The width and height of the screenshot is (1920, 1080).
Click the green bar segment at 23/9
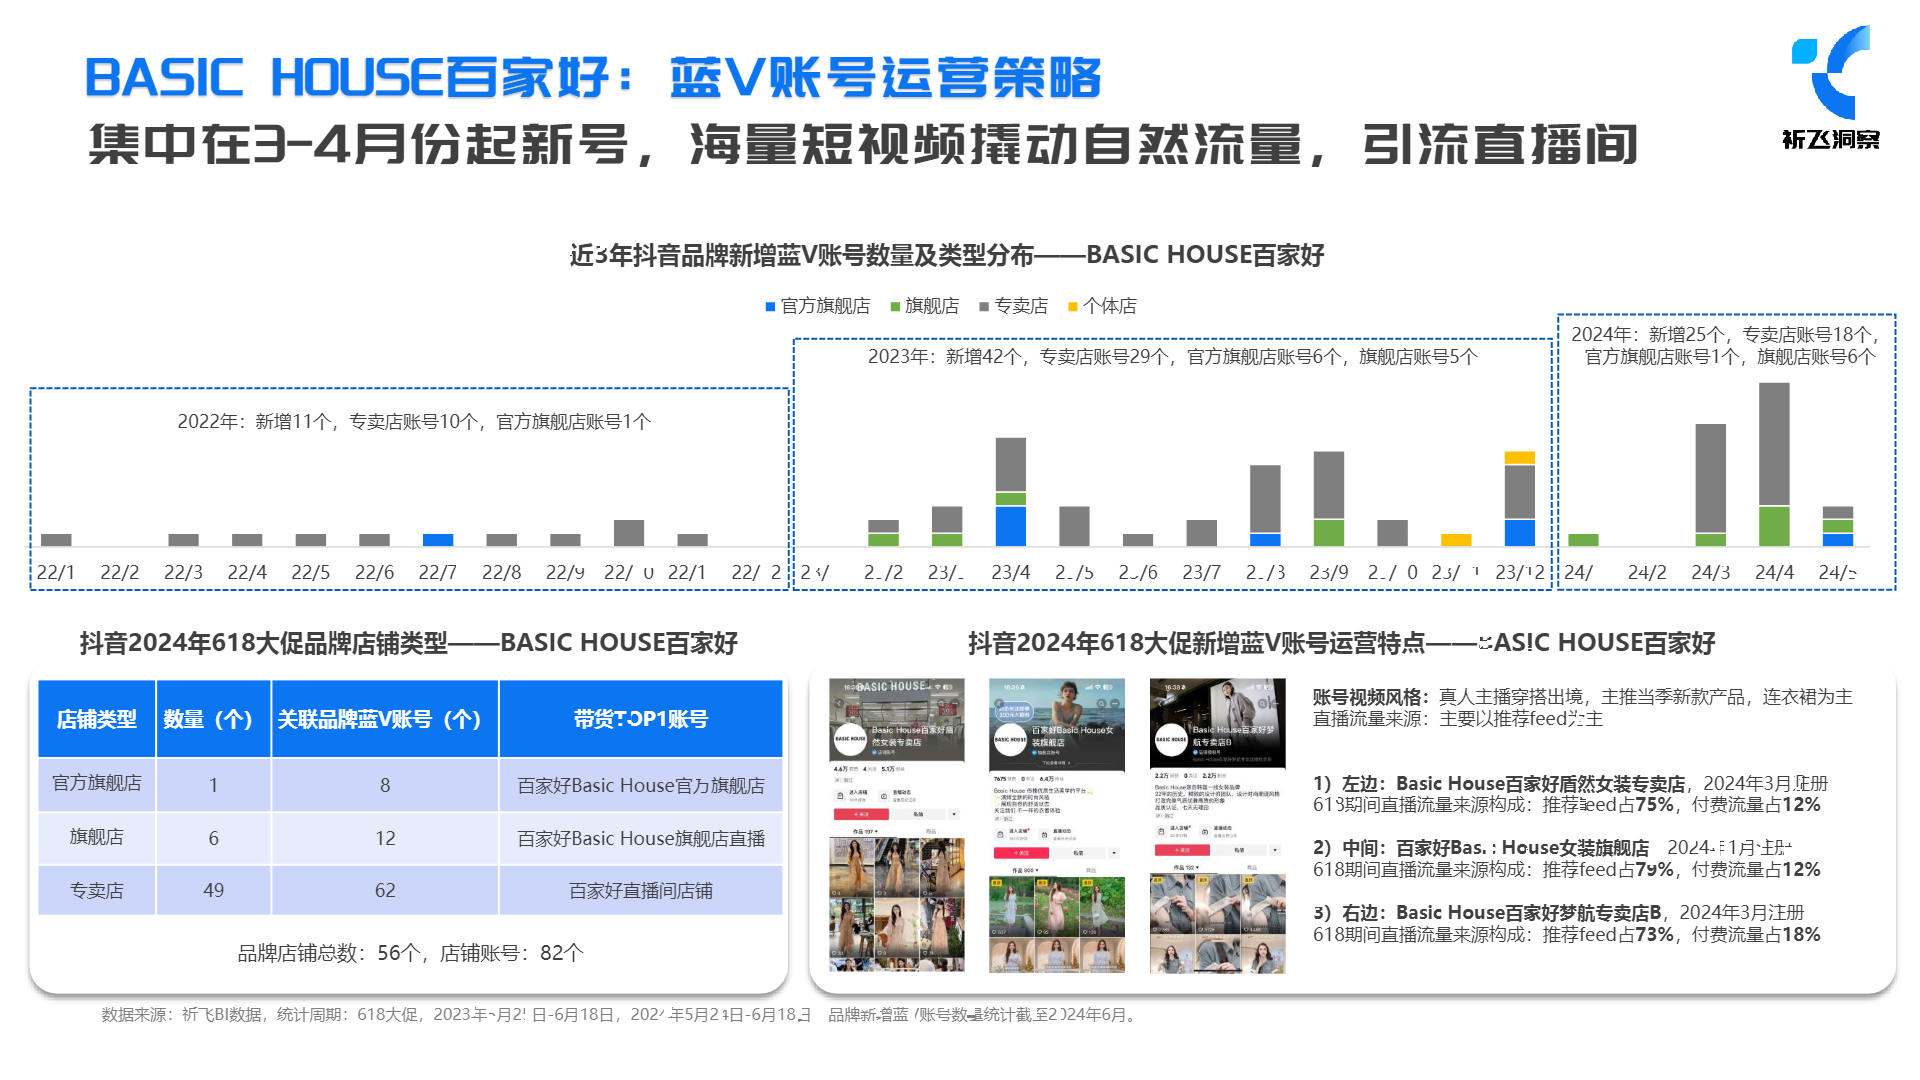click(x=1328, y=533)
